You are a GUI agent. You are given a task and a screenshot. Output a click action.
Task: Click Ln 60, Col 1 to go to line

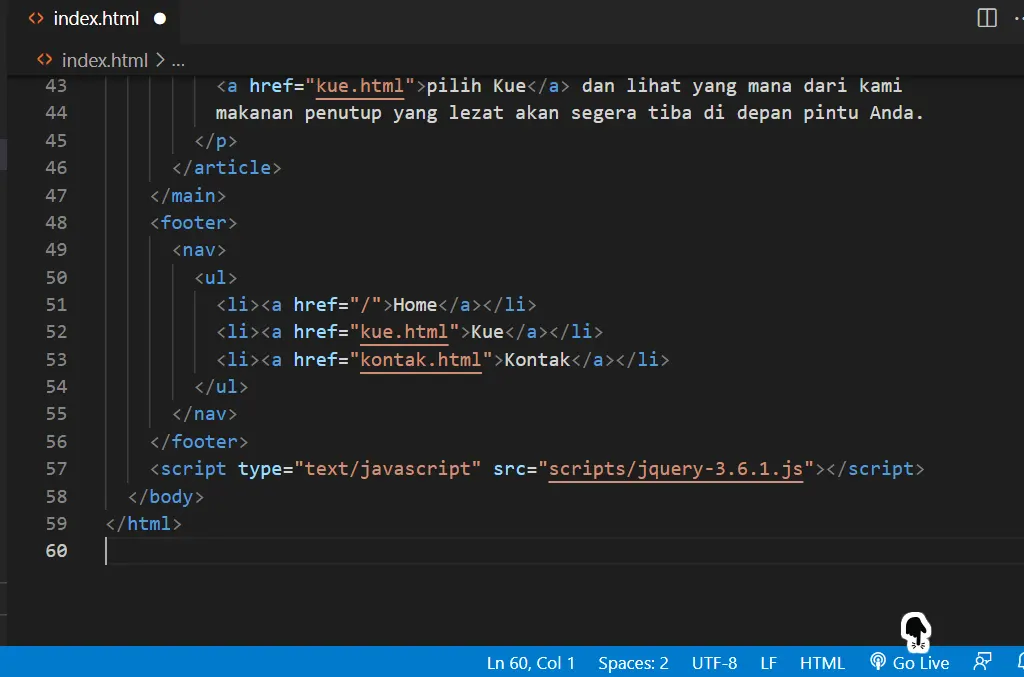click(x=531, y=663)
